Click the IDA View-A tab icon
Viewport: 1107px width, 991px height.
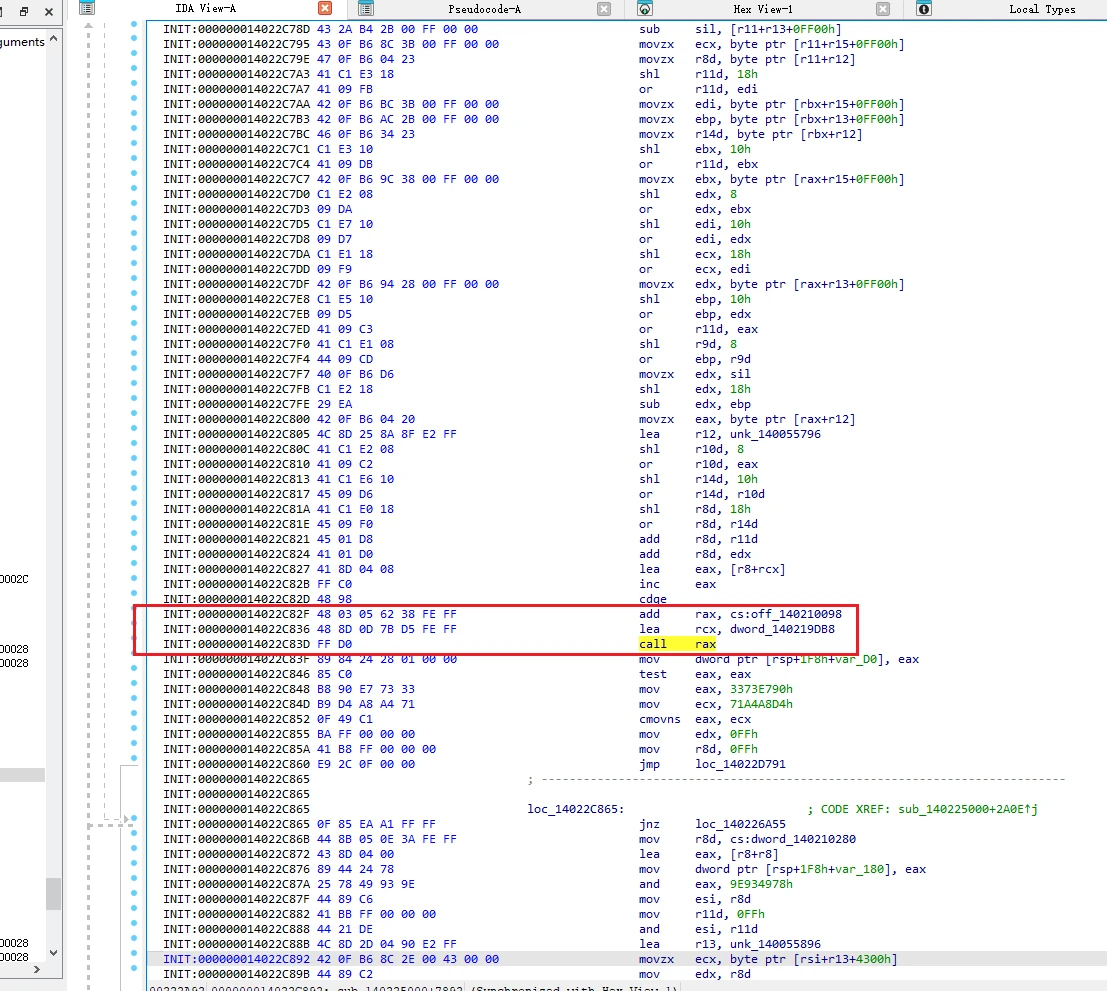click(x=87, y=8)
